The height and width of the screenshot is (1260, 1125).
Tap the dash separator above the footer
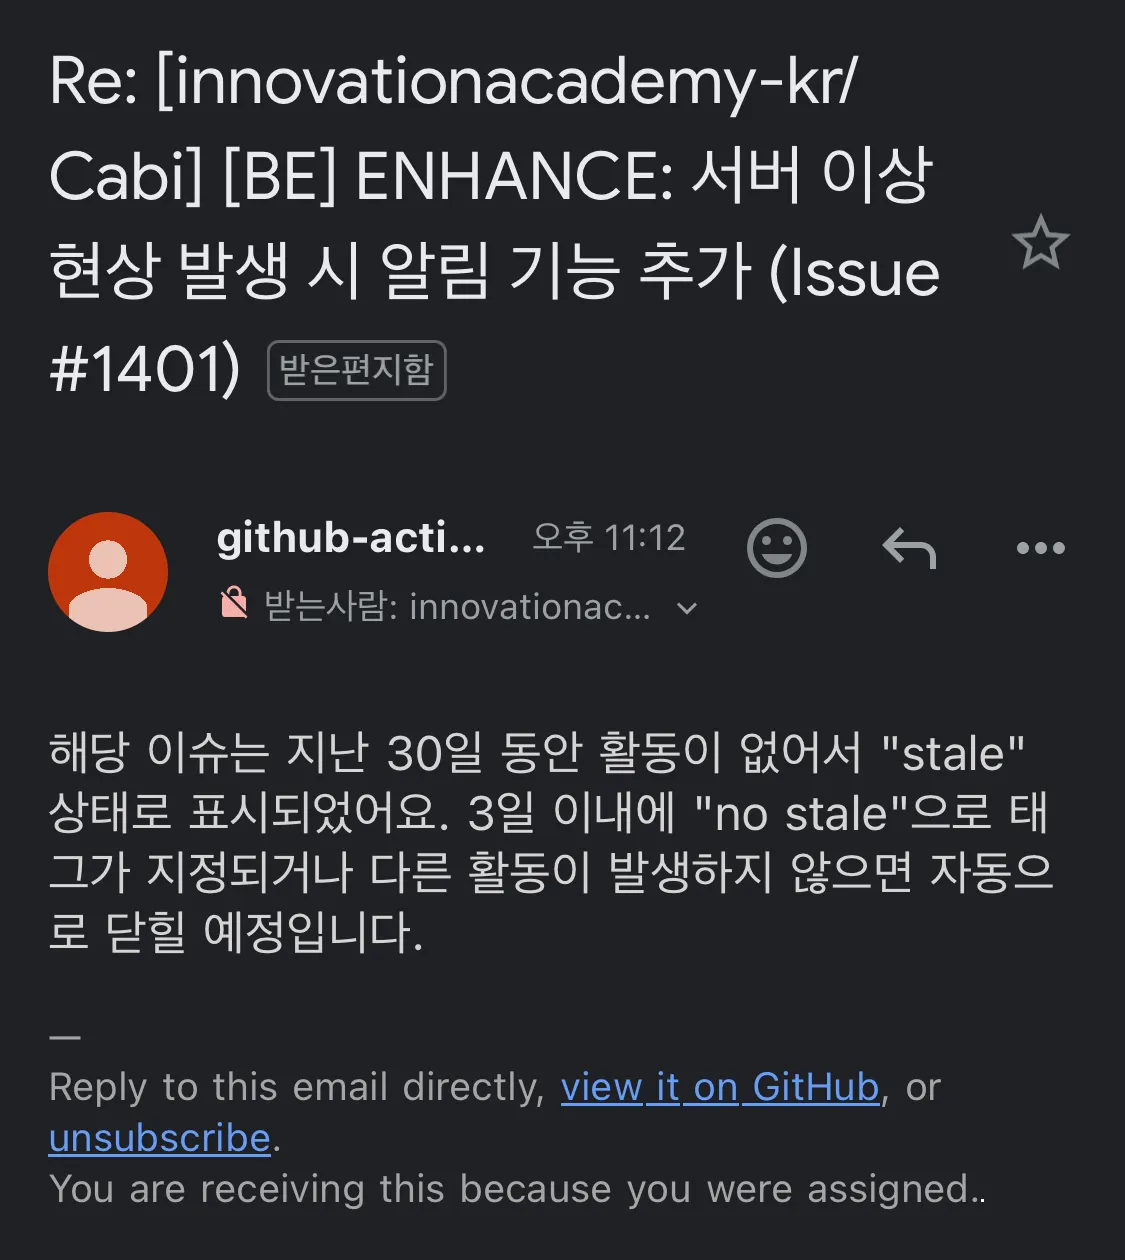pos(65,1037)
